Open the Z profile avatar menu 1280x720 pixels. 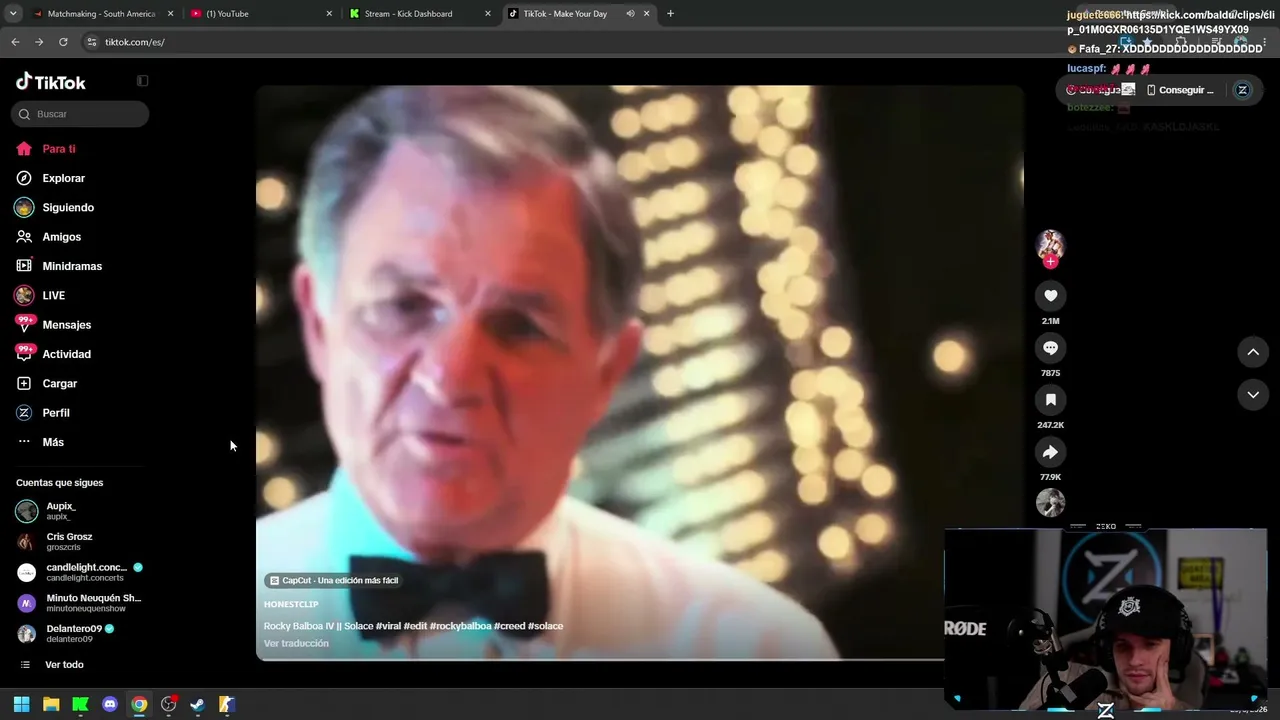(x=1243, y=90)
